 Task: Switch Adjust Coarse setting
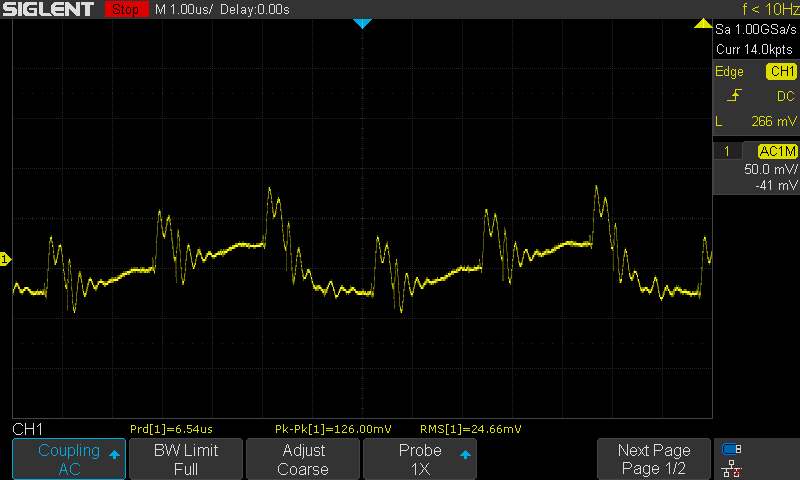(x=303, y=459)
